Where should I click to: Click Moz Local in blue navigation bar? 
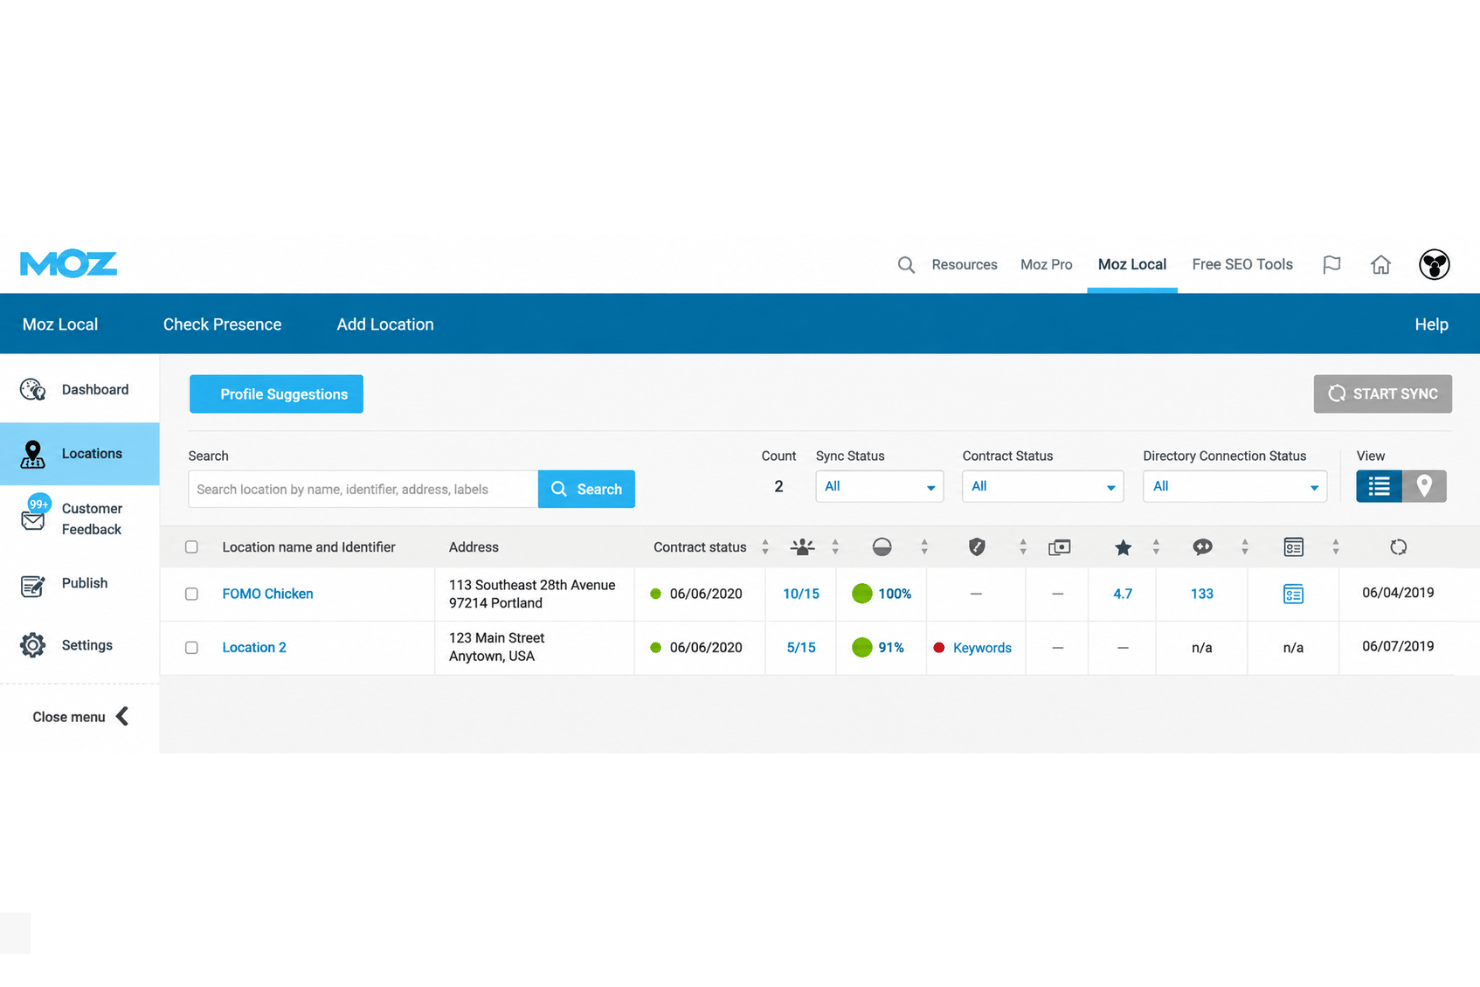click(60, 325)
